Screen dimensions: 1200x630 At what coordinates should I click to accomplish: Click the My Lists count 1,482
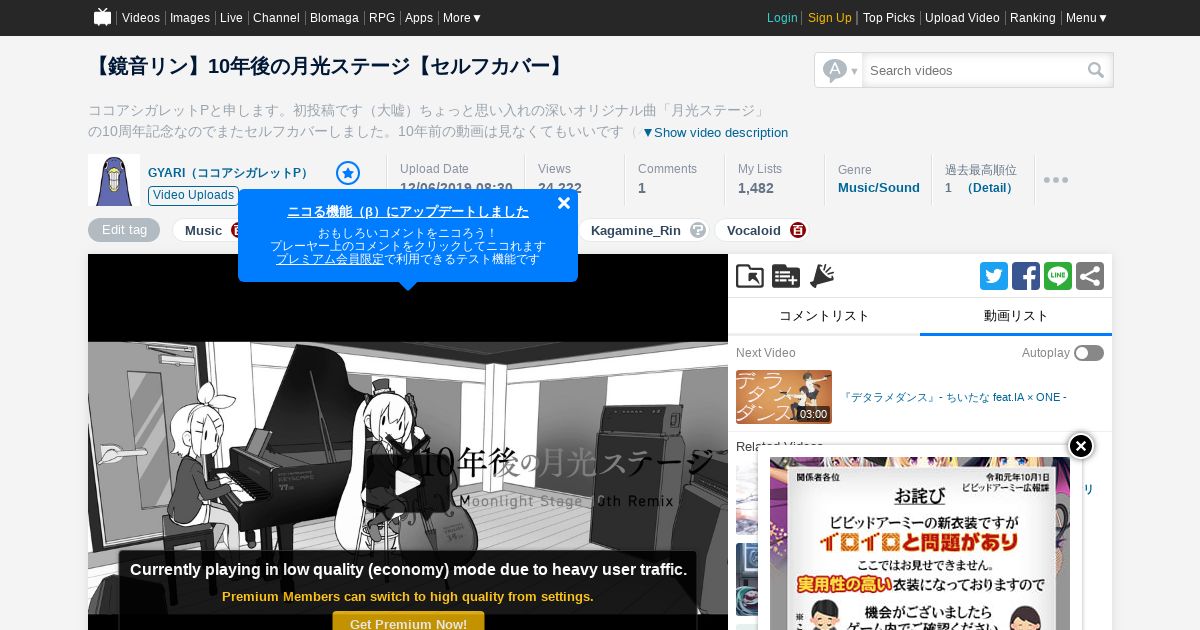pyautogui.click(x=756, y=188)
